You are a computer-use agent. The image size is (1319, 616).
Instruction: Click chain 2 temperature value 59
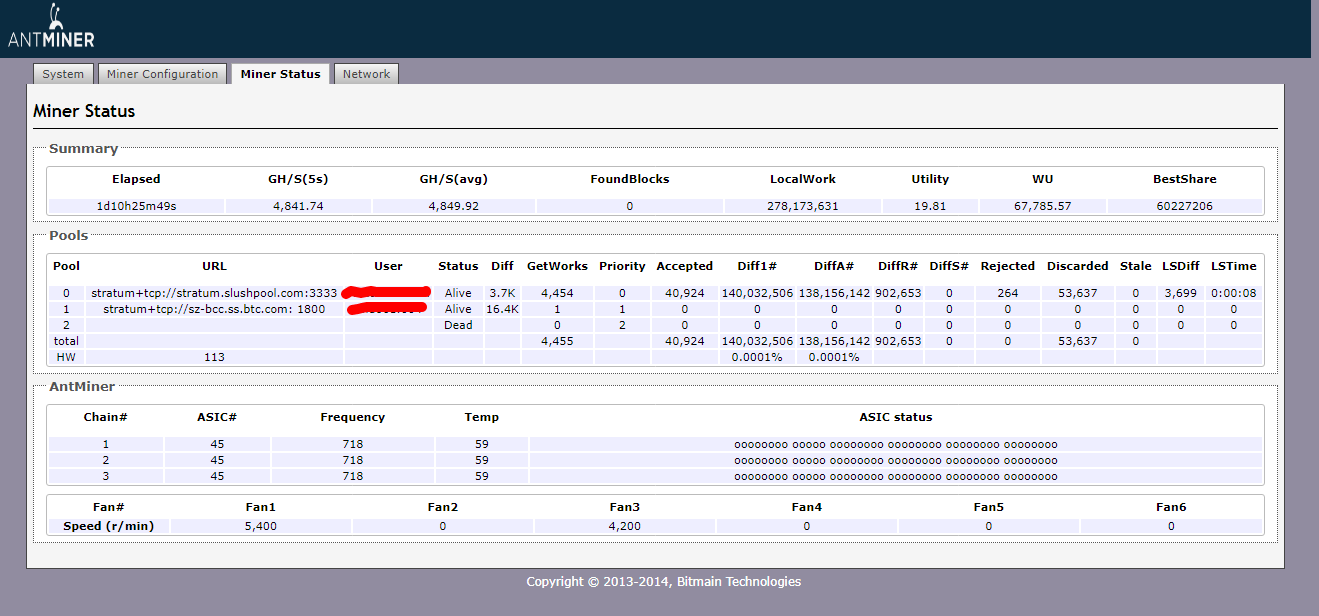(x=482, y=460)
